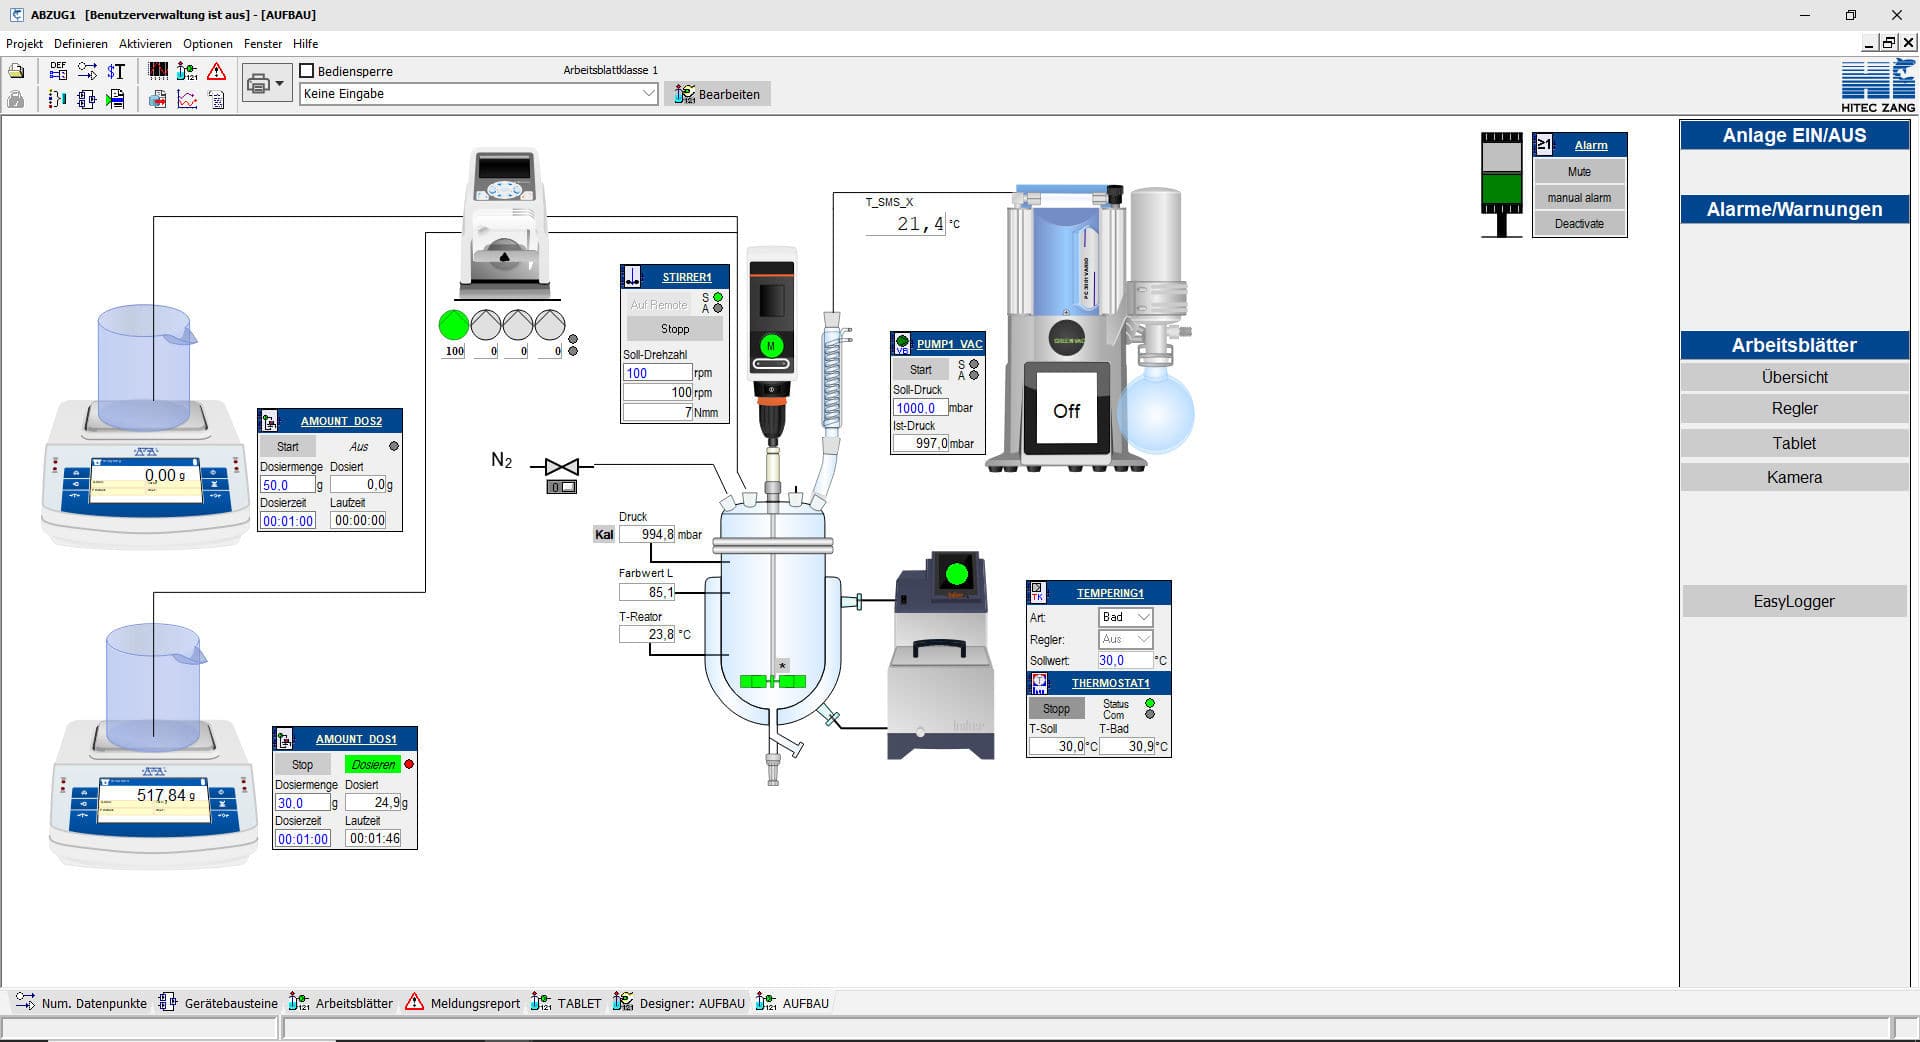This screenshot has height=1042, width=1920.
Task: Select the $T text variable toolbar icon
Action: pos(115,70)
